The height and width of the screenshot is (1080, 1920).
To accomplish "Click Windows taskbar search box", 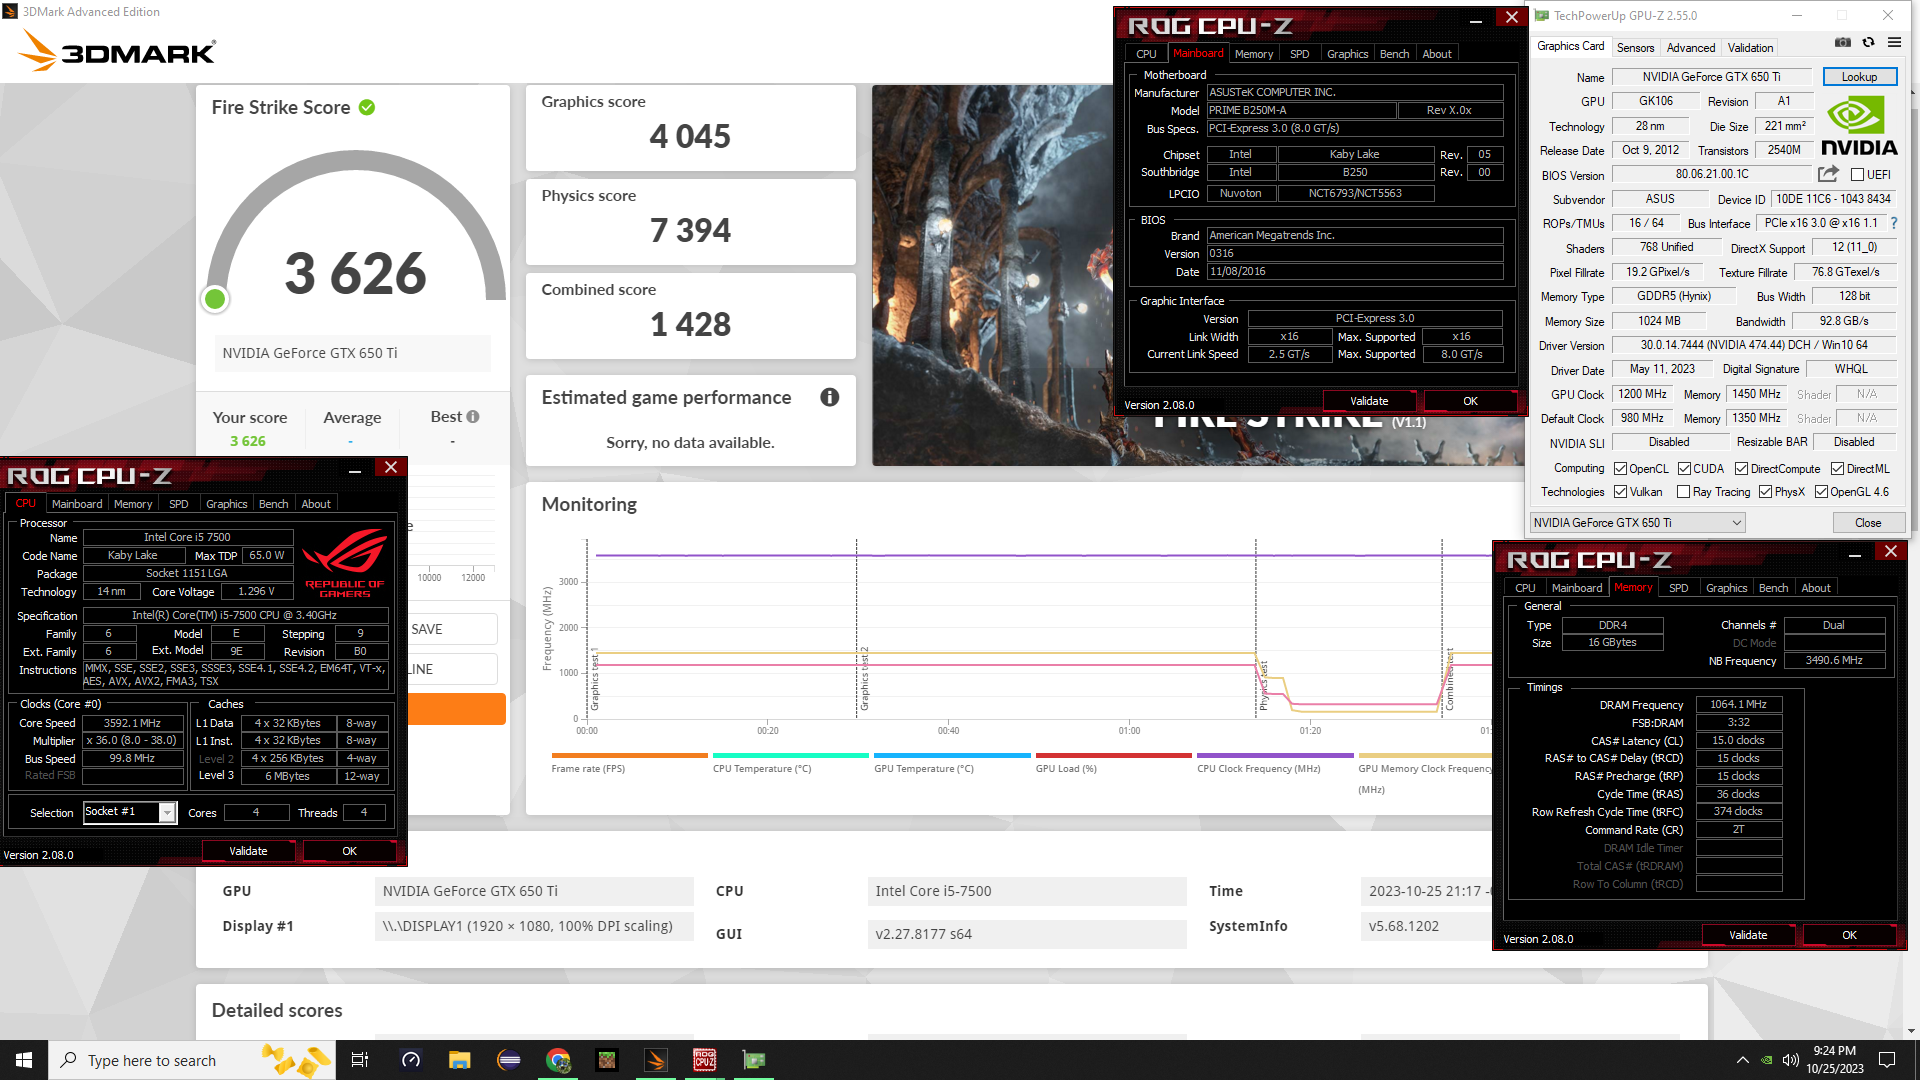I will (191, 1060).
